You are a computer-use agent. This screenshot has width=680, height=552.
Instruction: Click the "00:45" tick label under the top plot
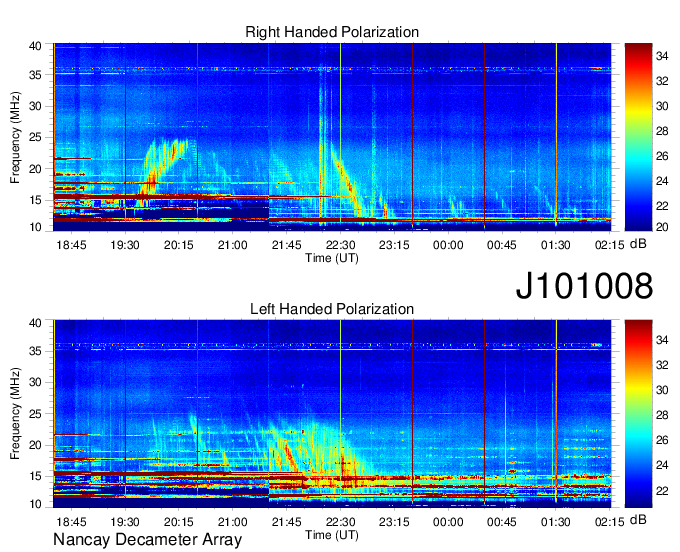point(502,245)
